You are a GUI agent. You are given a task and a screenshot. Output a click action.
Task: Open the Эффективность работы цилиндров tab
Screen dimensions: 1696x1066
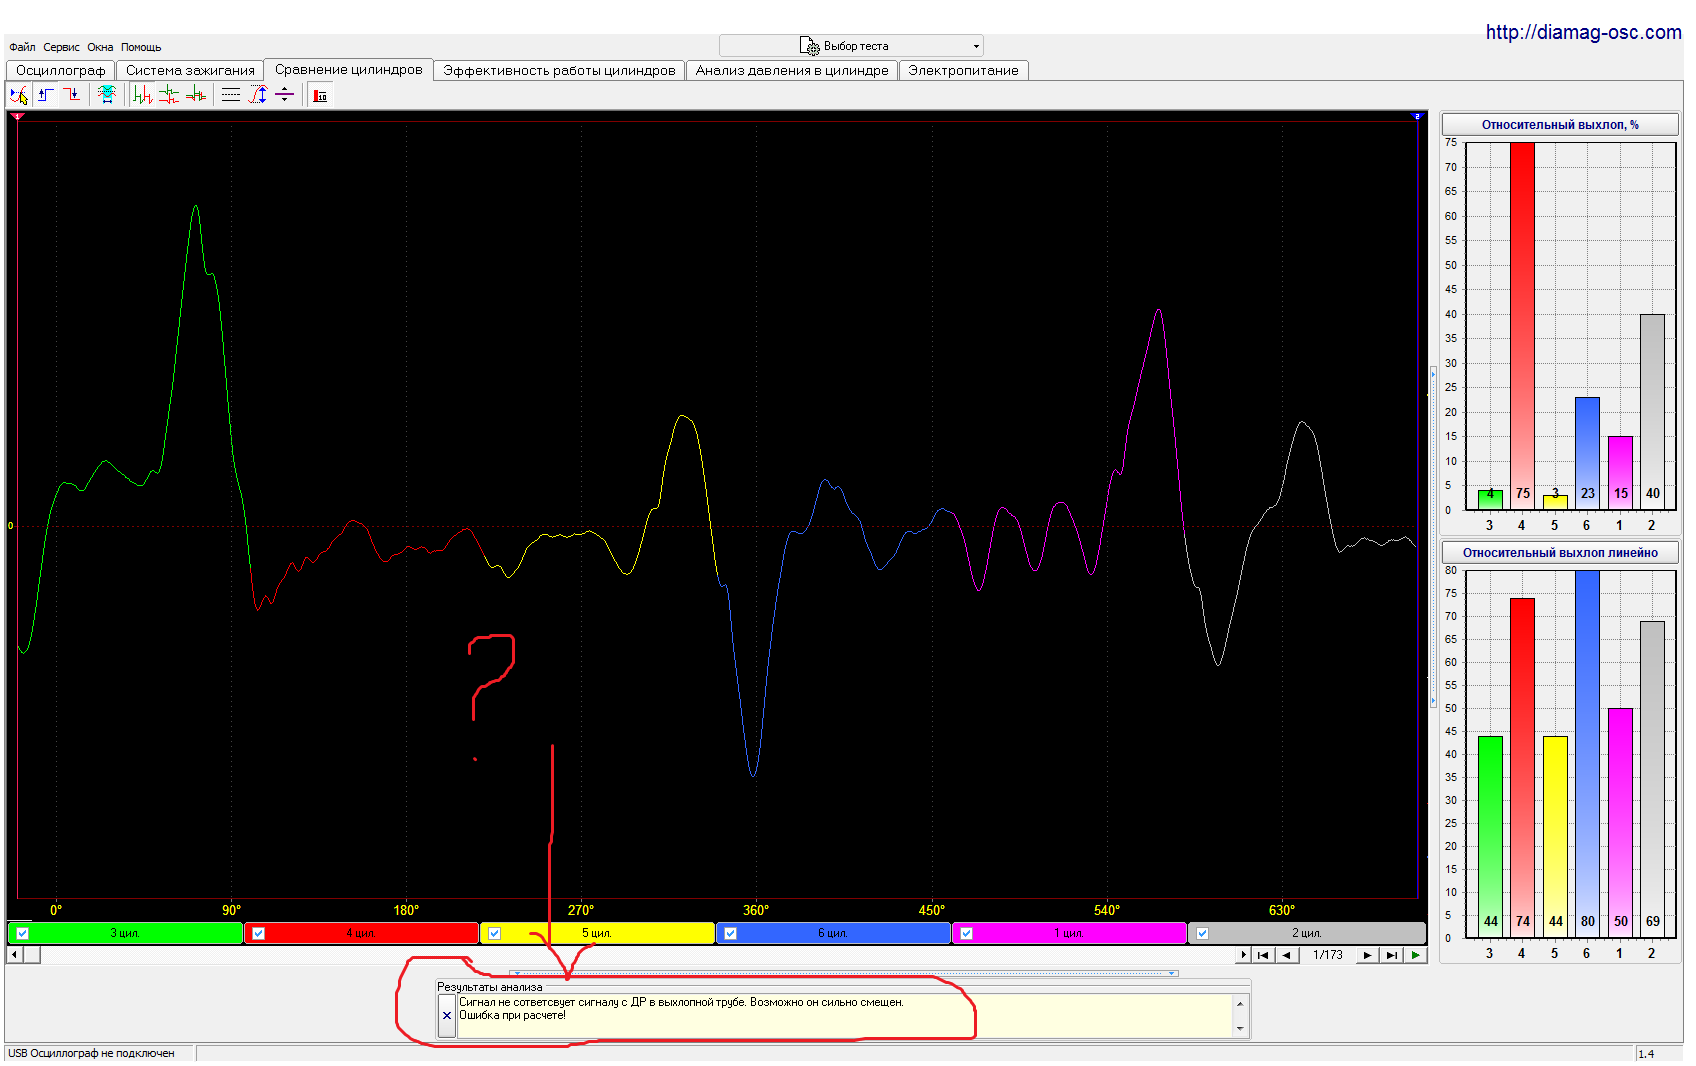[x=559, y=70]
